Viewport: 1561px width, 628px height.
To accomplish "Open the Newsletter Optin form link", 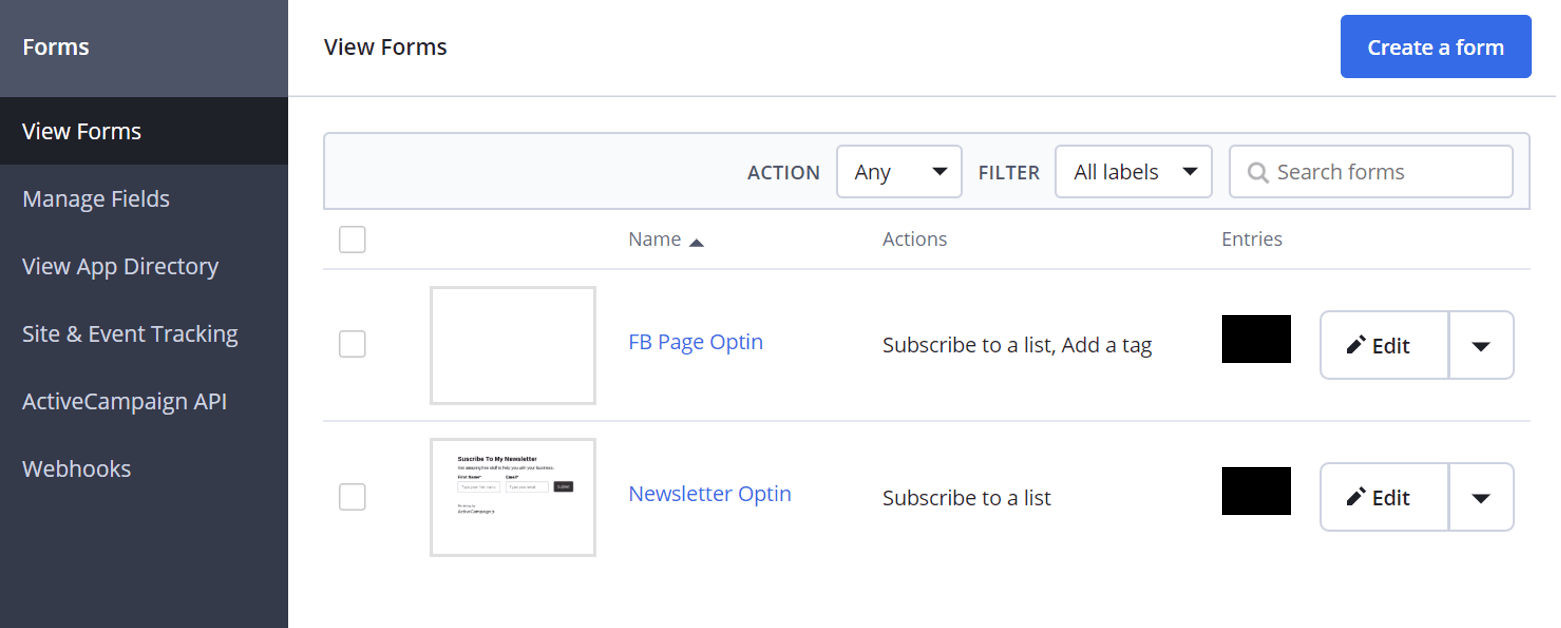I will (709, 494).
